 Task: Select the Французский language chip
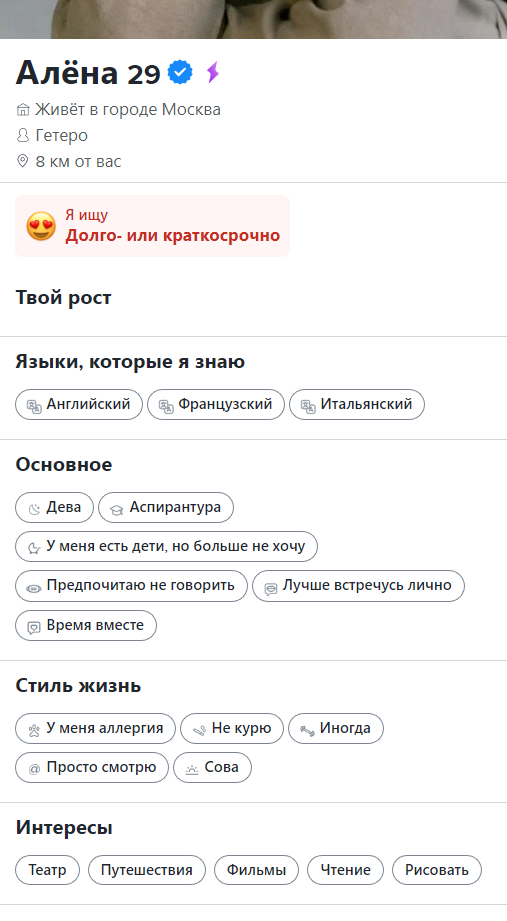216,404
